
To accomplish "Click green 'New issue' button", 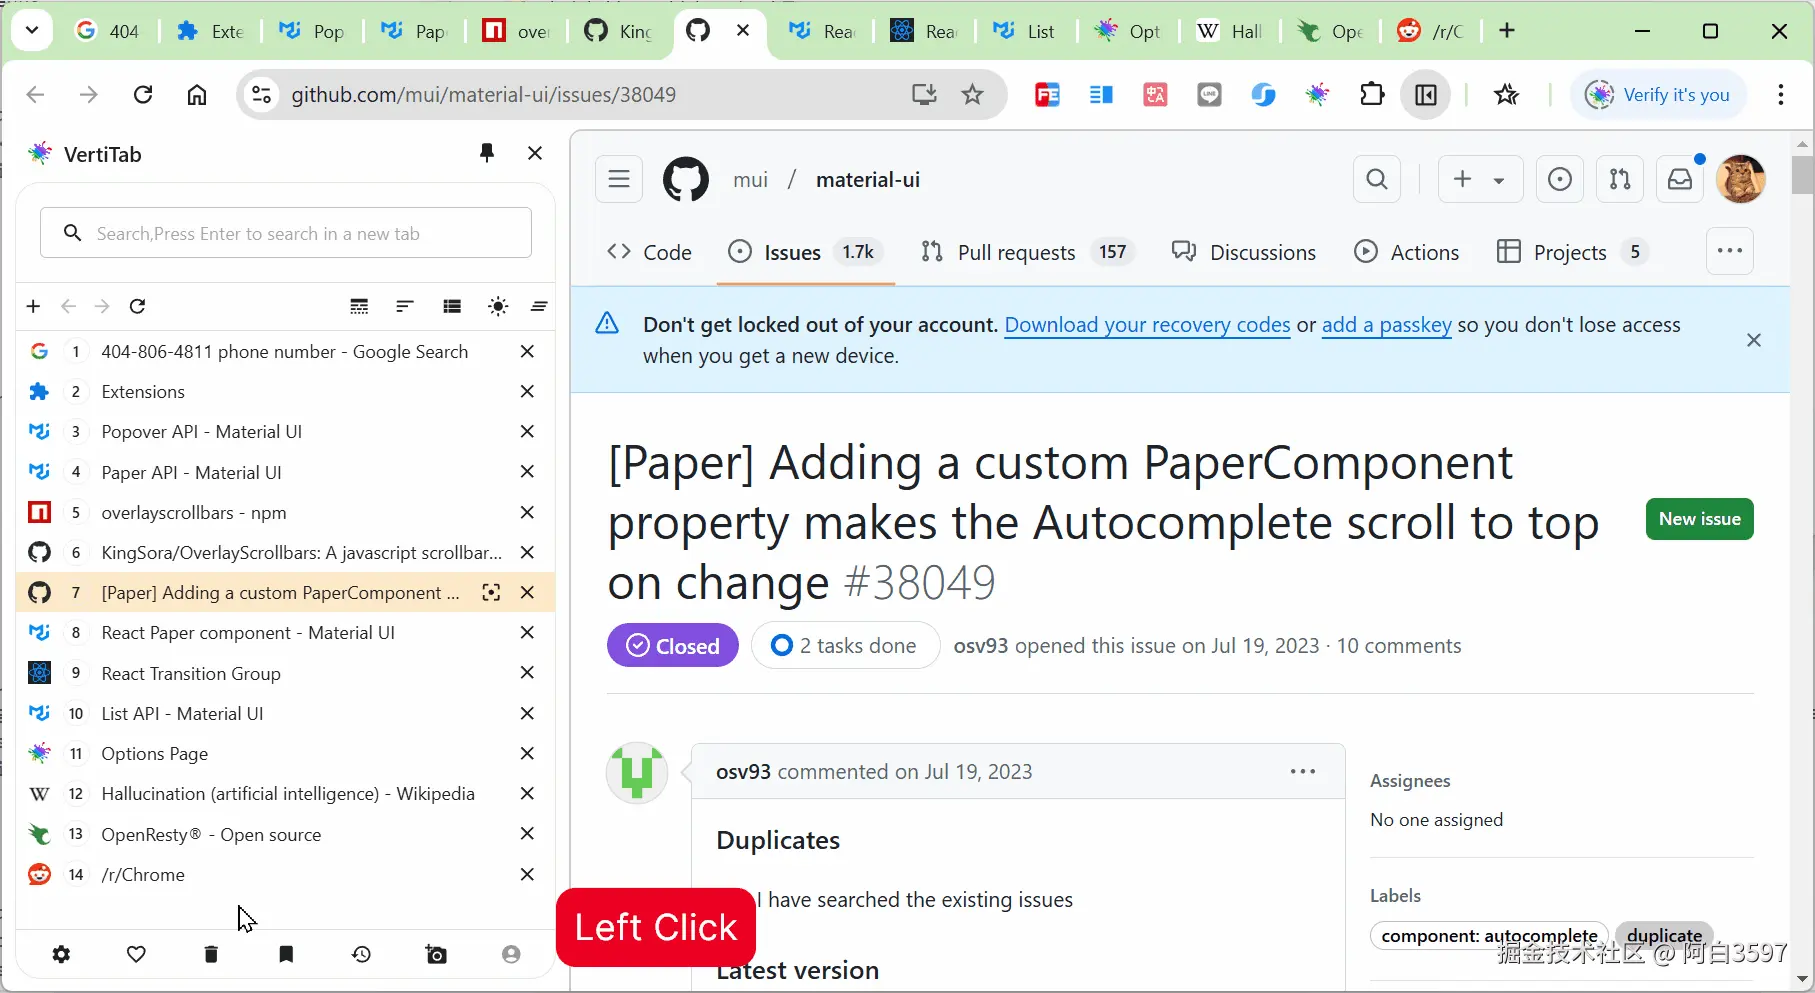I will tap(1700, 519).
